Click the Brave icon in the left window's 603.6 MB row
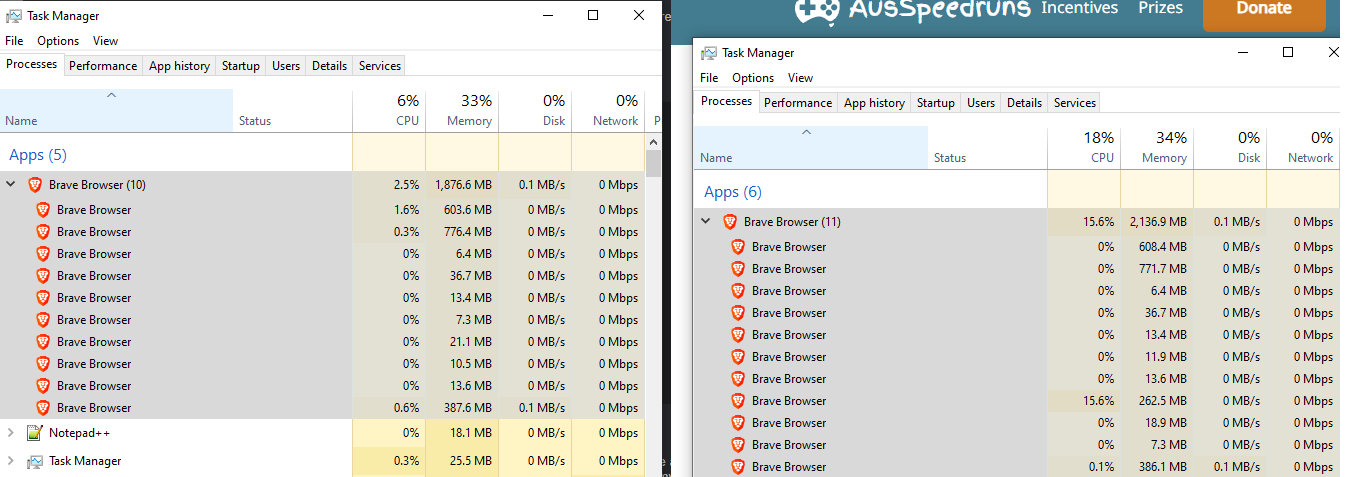 [43, 210]
